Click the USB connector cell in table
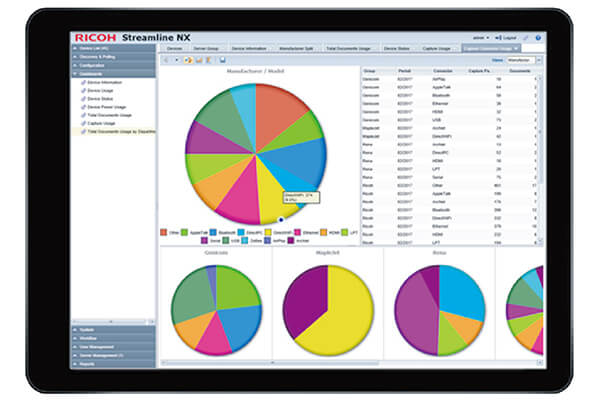The height and width of the screenshot is (400, 600). coord(437,120)
